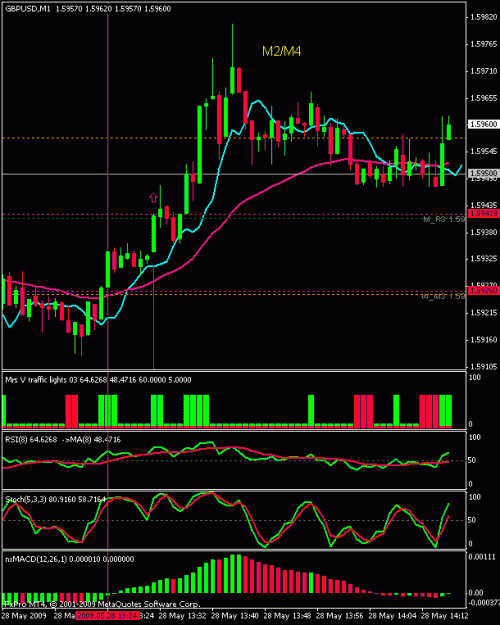Viewport: 500px width, 625px height.
Task: Select the Mrs V traffic lights indicator label
Action: click(x=98, y=380)
